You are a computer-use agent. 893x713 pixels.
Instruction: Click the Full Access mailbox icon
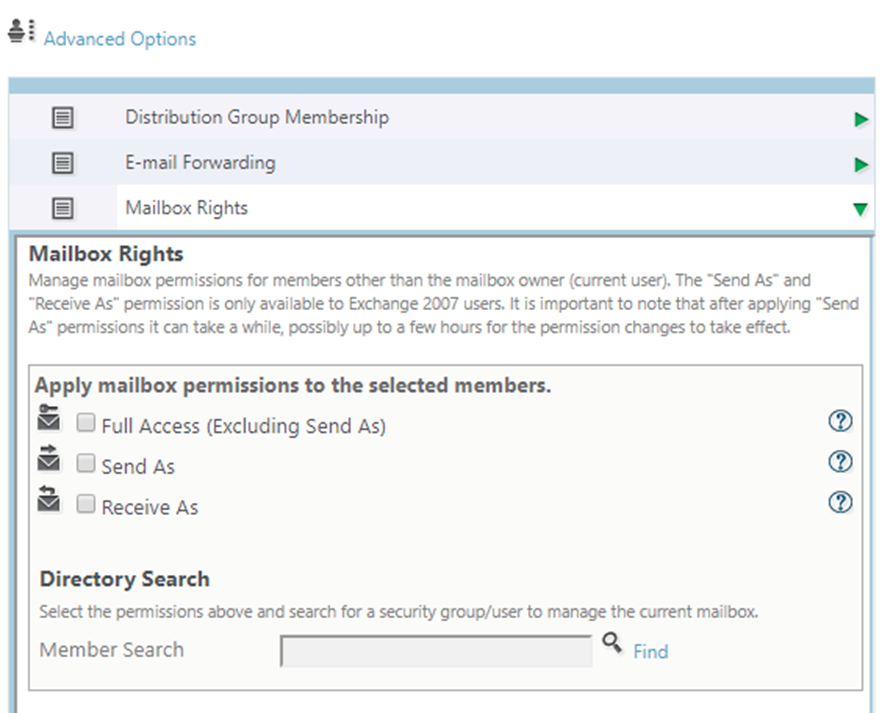coord(49,419)
